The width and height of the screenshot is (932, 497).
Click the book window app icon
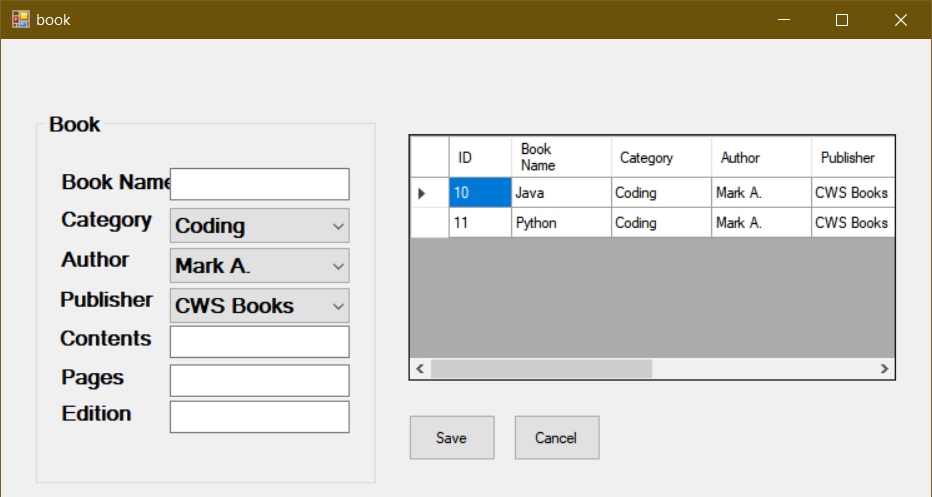pos(21,20)
